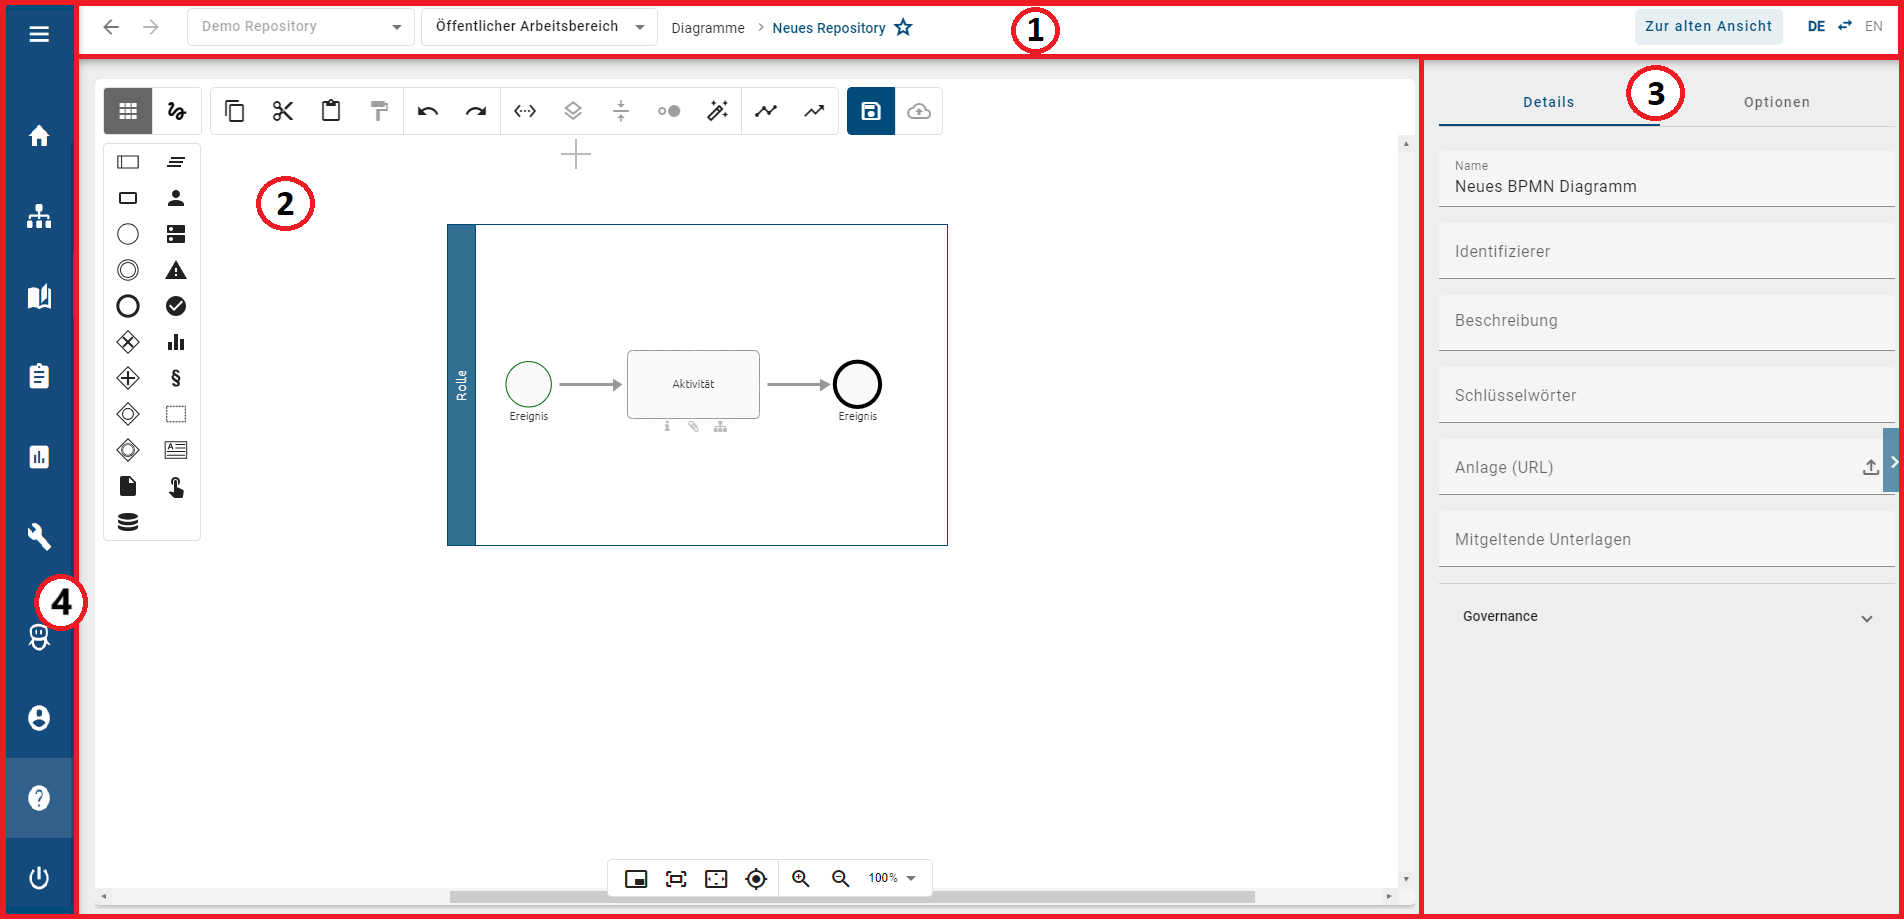Zoom in using the magnifier plus icon

click(800, 878)
